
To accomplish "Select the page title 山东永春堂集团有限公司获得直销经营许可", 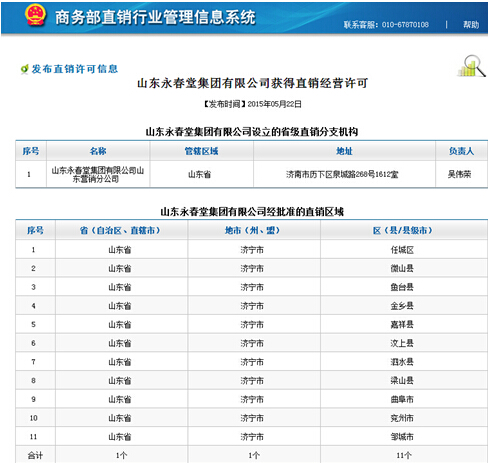I will [x=252, y=83].
